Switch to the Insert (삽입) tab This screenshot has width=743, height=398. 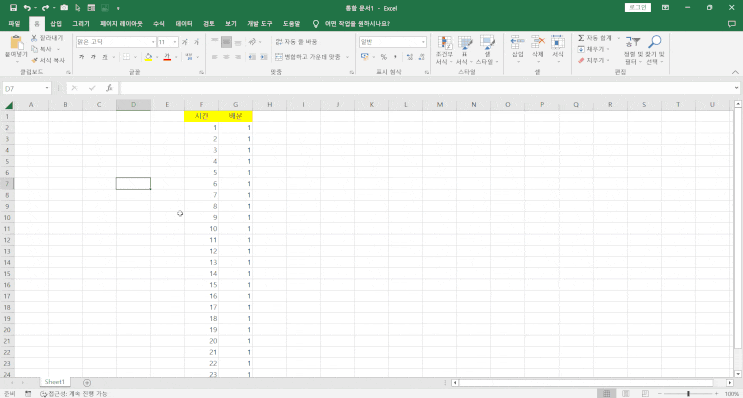point(56,24)
